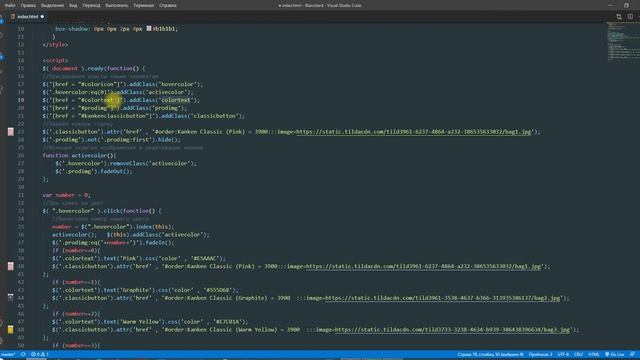Click the minimap code overview

coord(622,42)
